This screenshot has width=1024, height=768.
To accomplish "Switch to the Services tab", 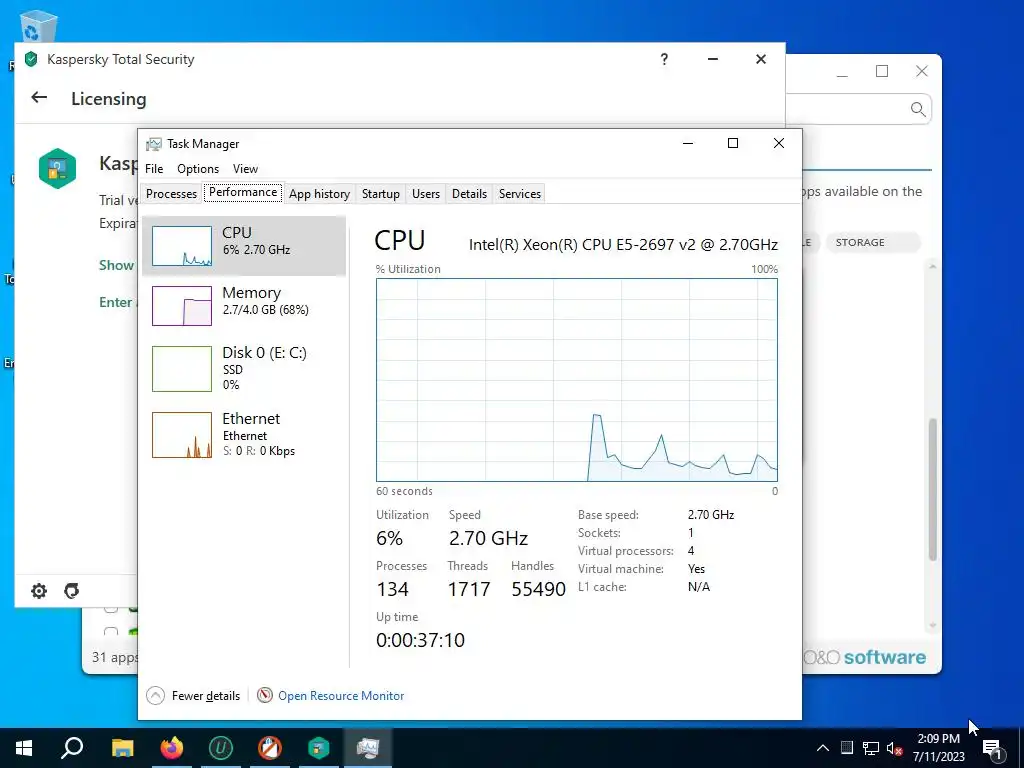I will [x=520, y=194].
